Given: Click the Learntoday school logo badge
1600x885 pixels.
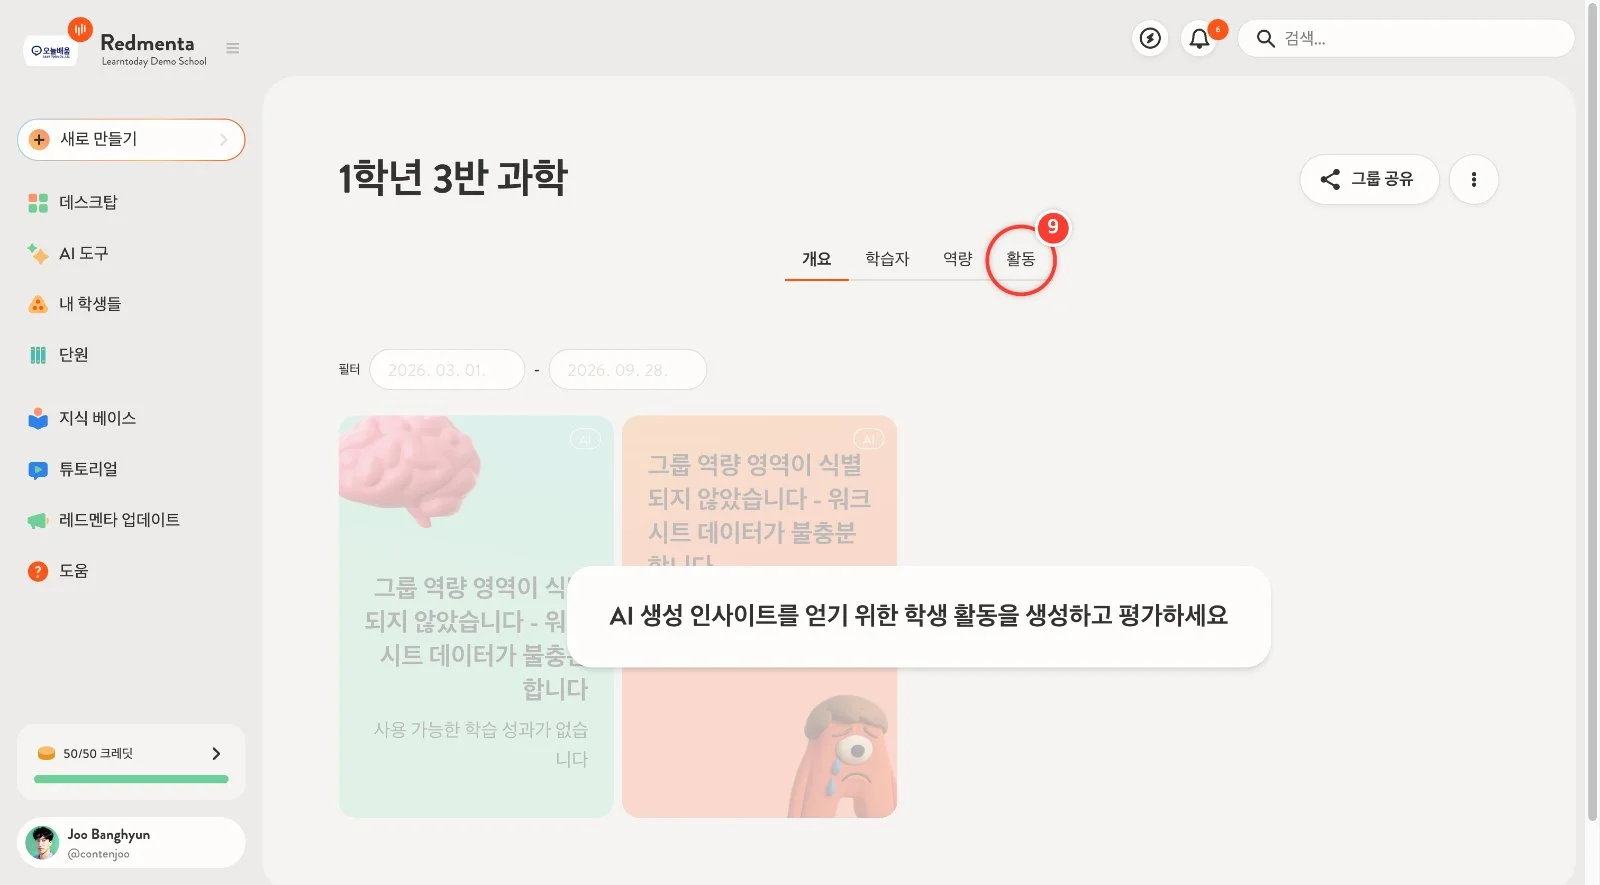Looking at the screenshot, I should 50,50.
